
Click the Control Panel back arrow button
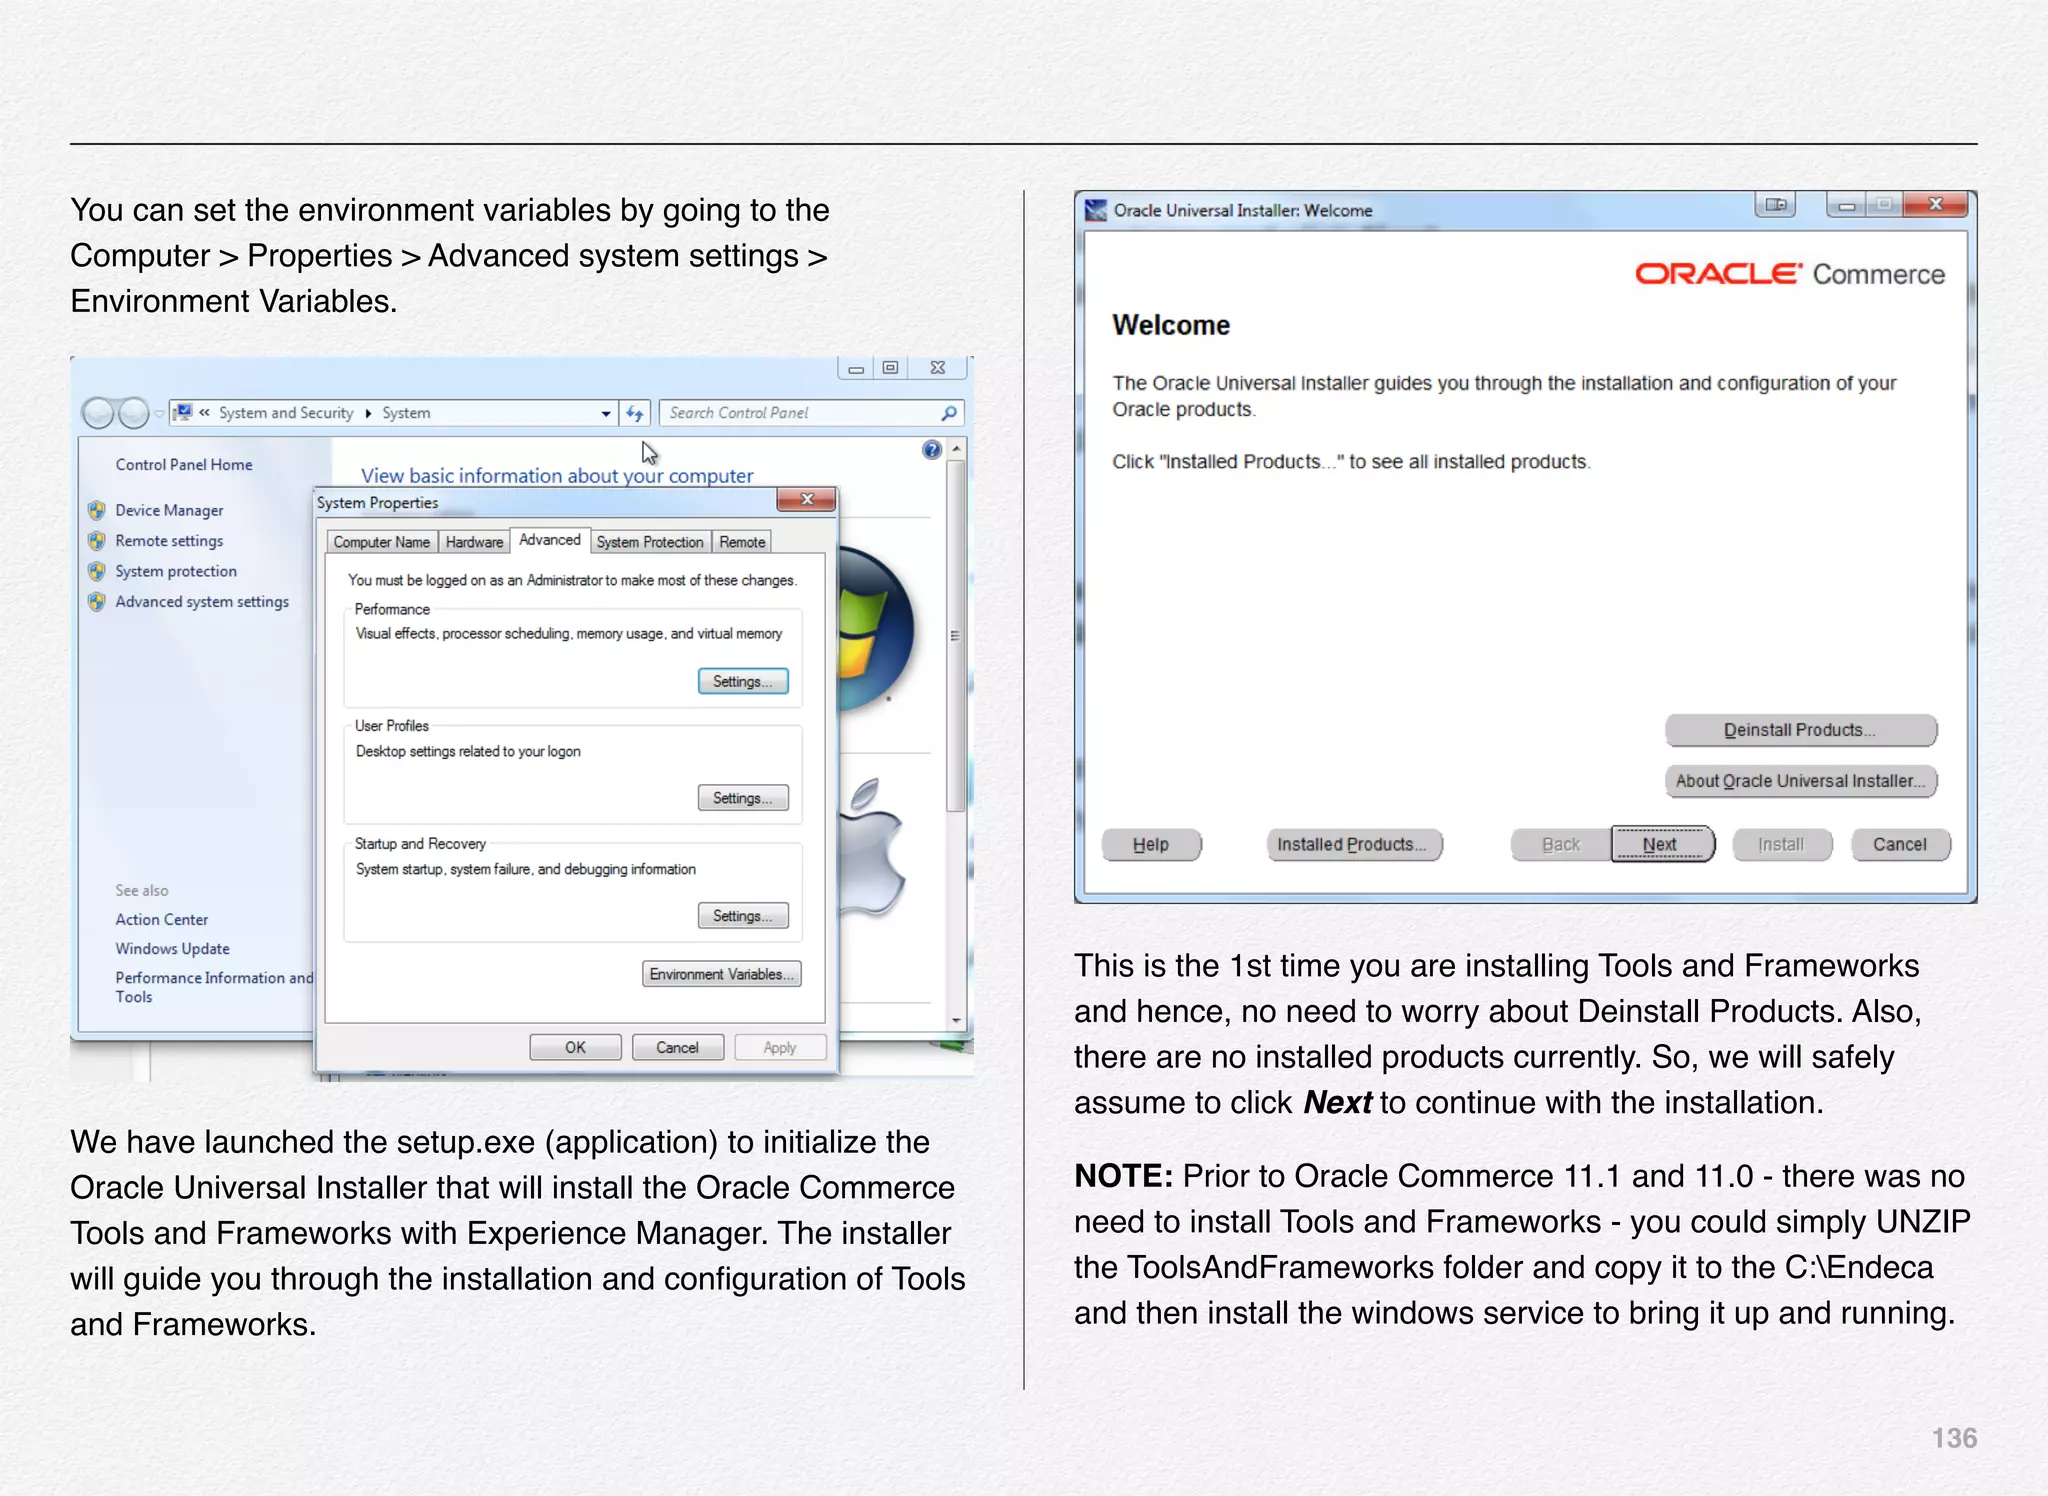click(98, 413)
